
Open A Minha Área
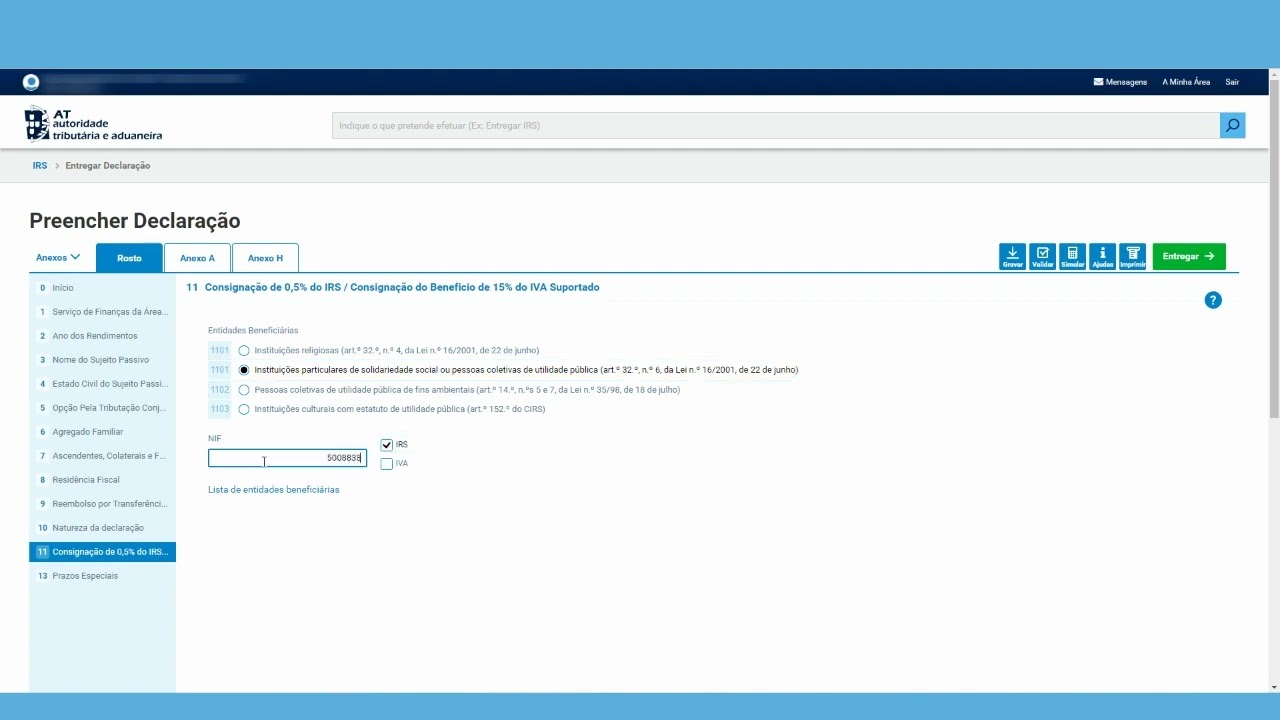[1186, 82]
